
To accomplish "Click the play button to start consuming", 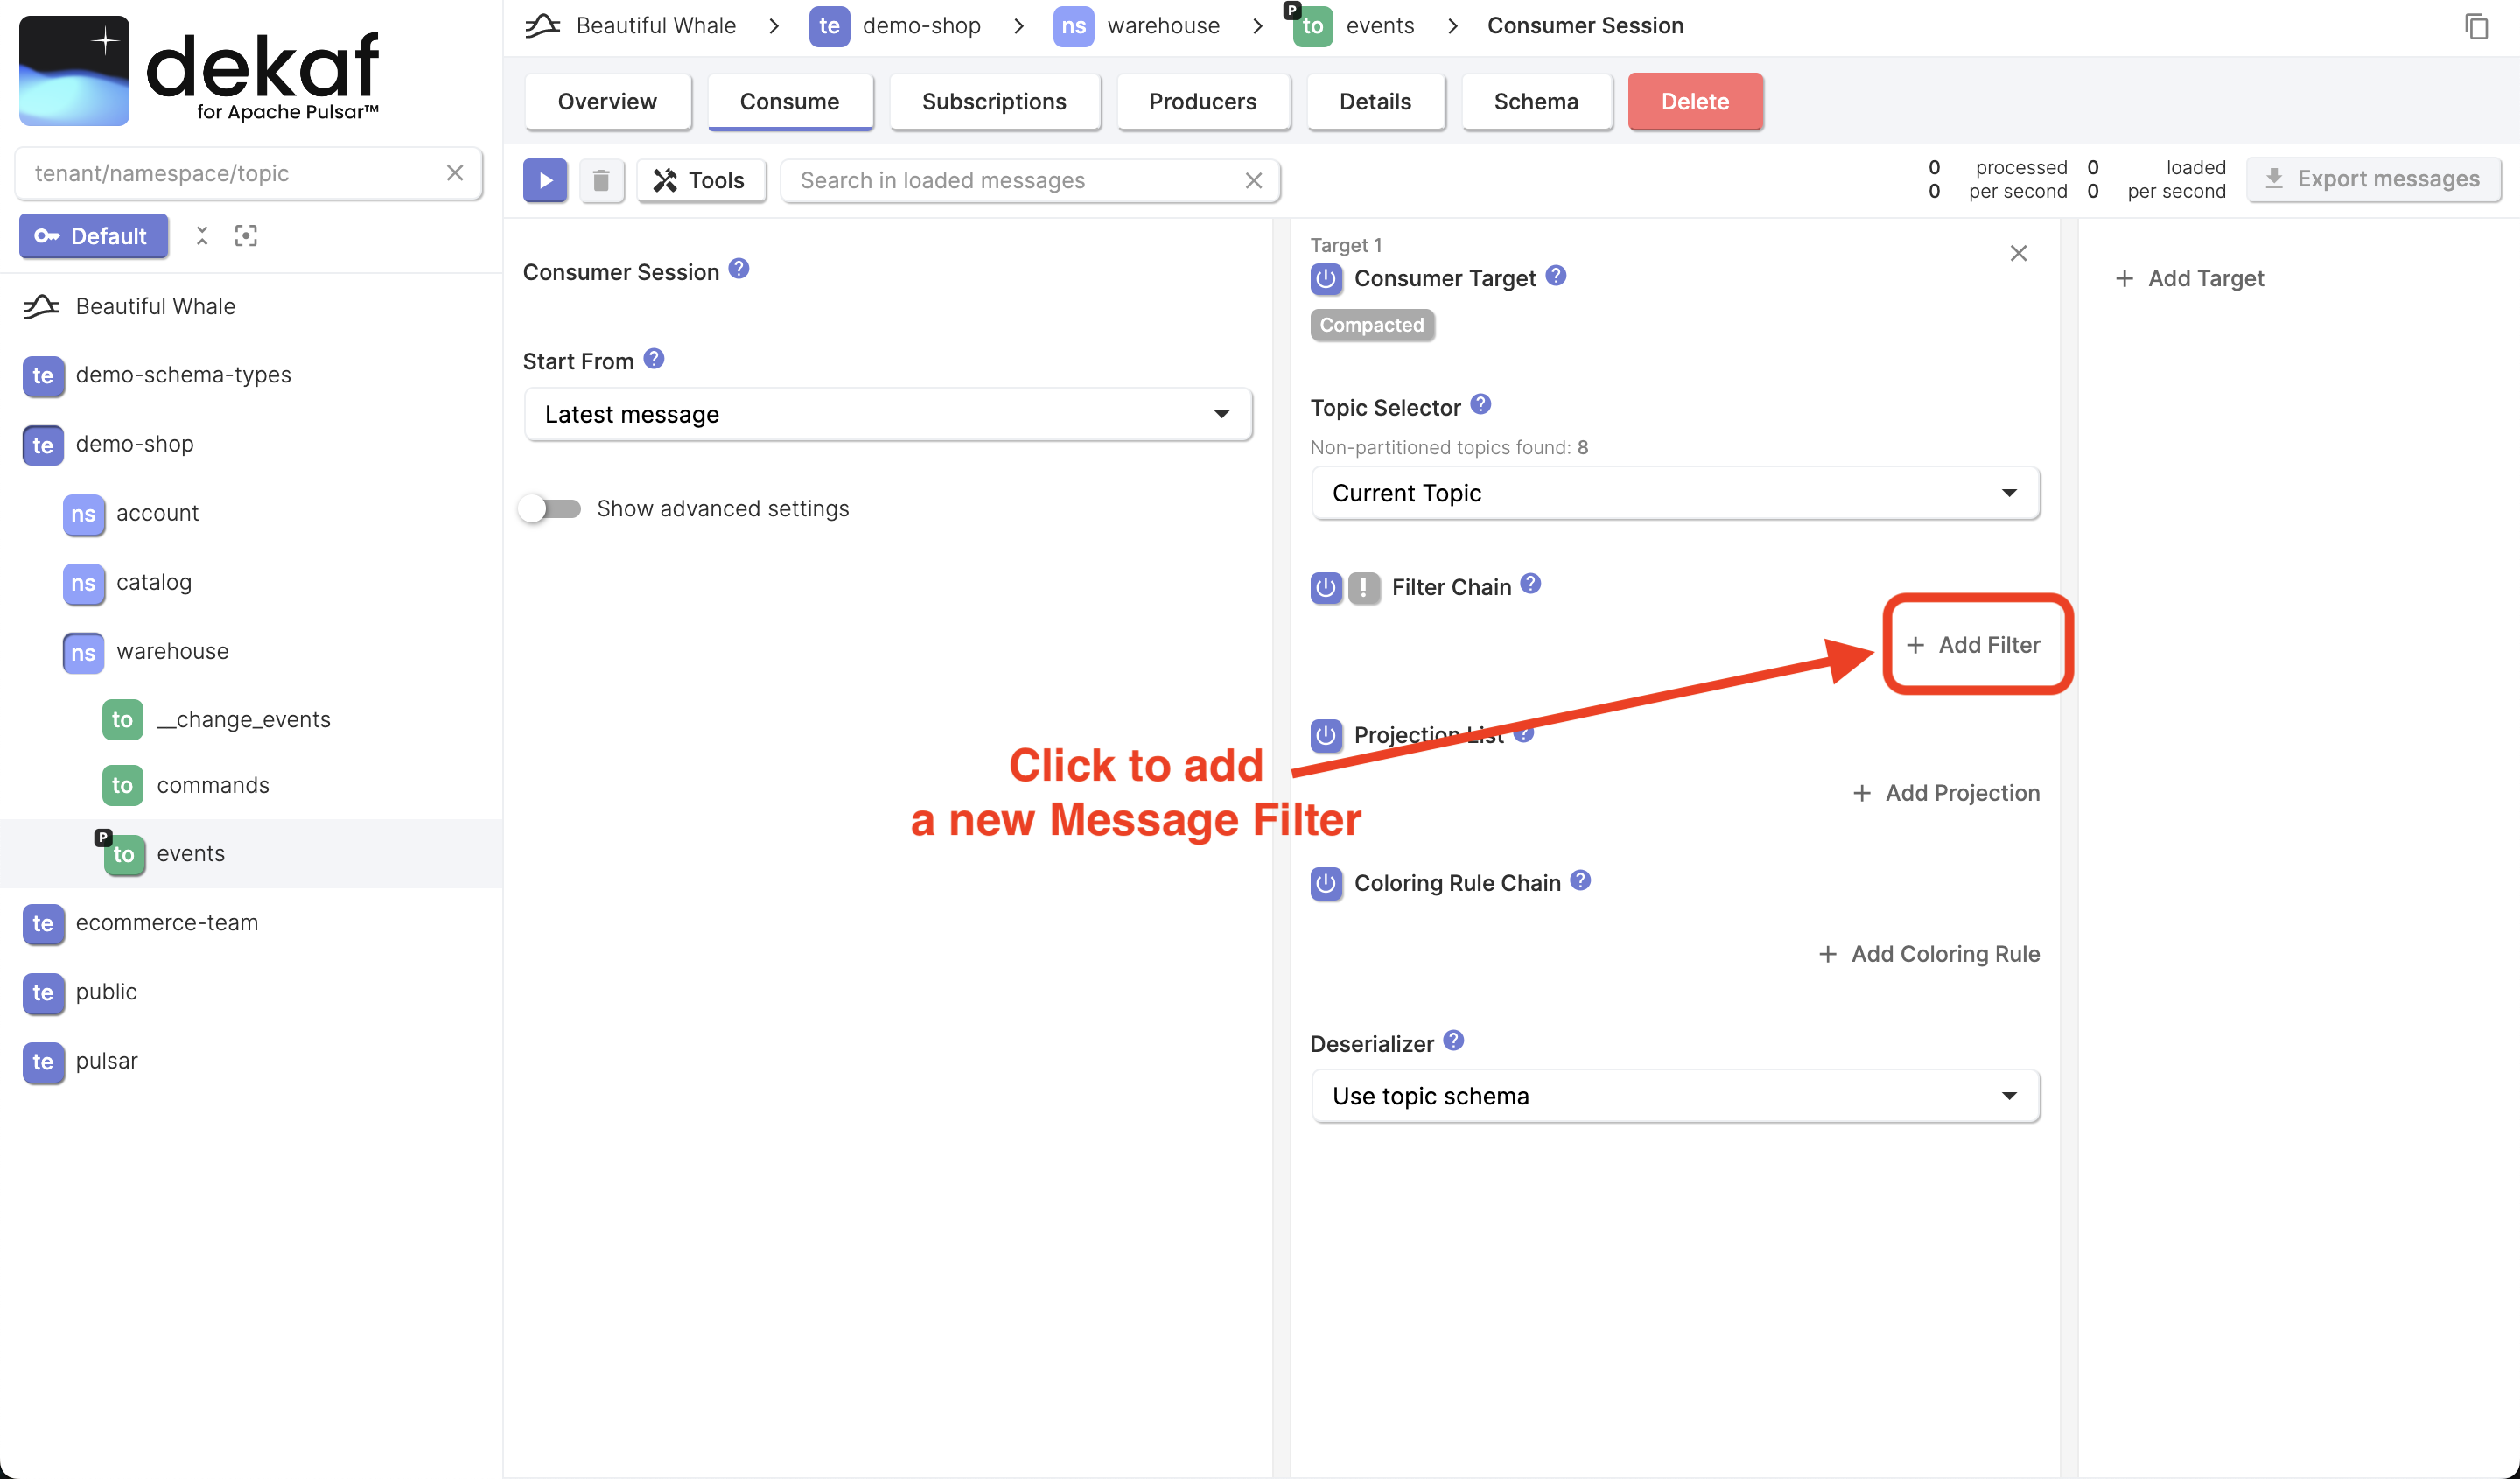I will [545, 179].
